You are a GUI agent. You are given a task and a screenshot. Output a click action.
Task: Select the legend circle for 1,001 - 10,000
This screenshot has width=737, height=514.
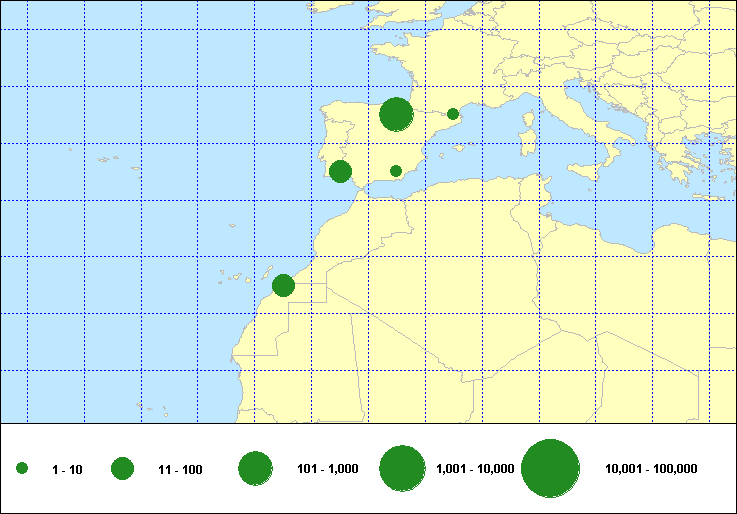[404, 469]
